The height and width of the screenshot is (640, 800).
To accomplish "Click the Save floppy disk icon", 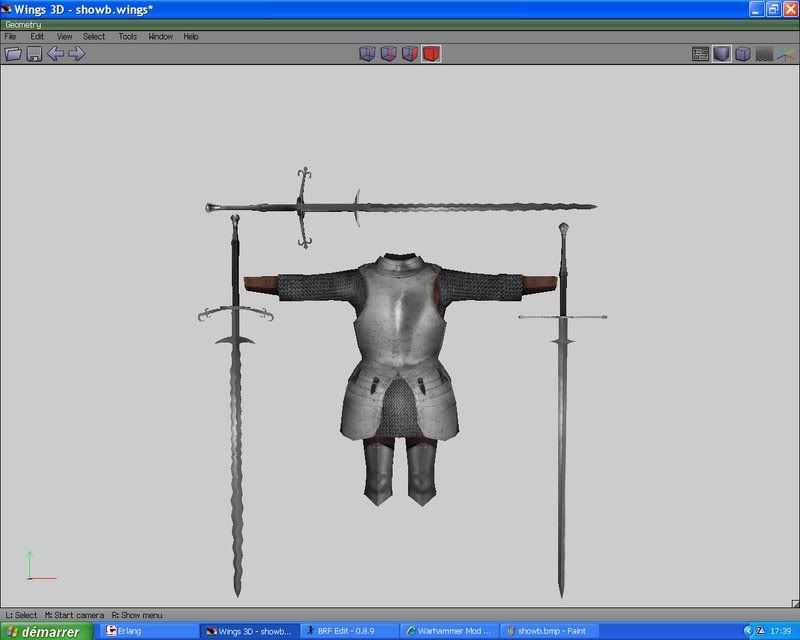I will pos(34,53).
